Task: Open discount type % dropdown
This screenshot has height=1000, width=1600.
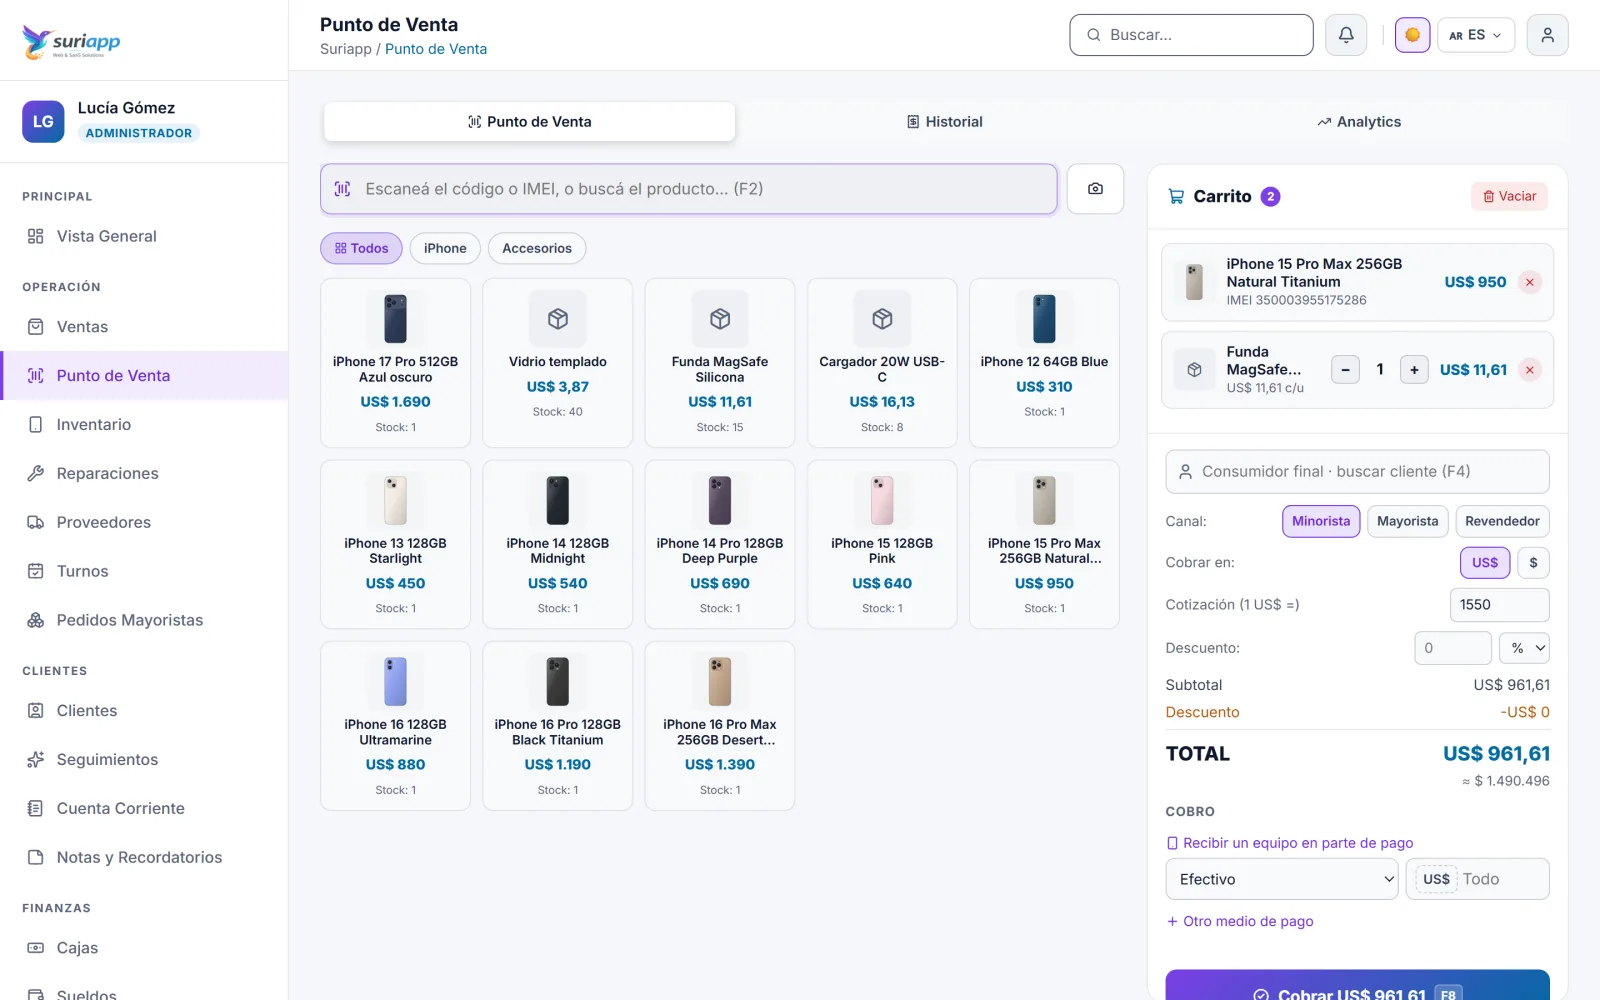Action: [x=1524, y=648]
